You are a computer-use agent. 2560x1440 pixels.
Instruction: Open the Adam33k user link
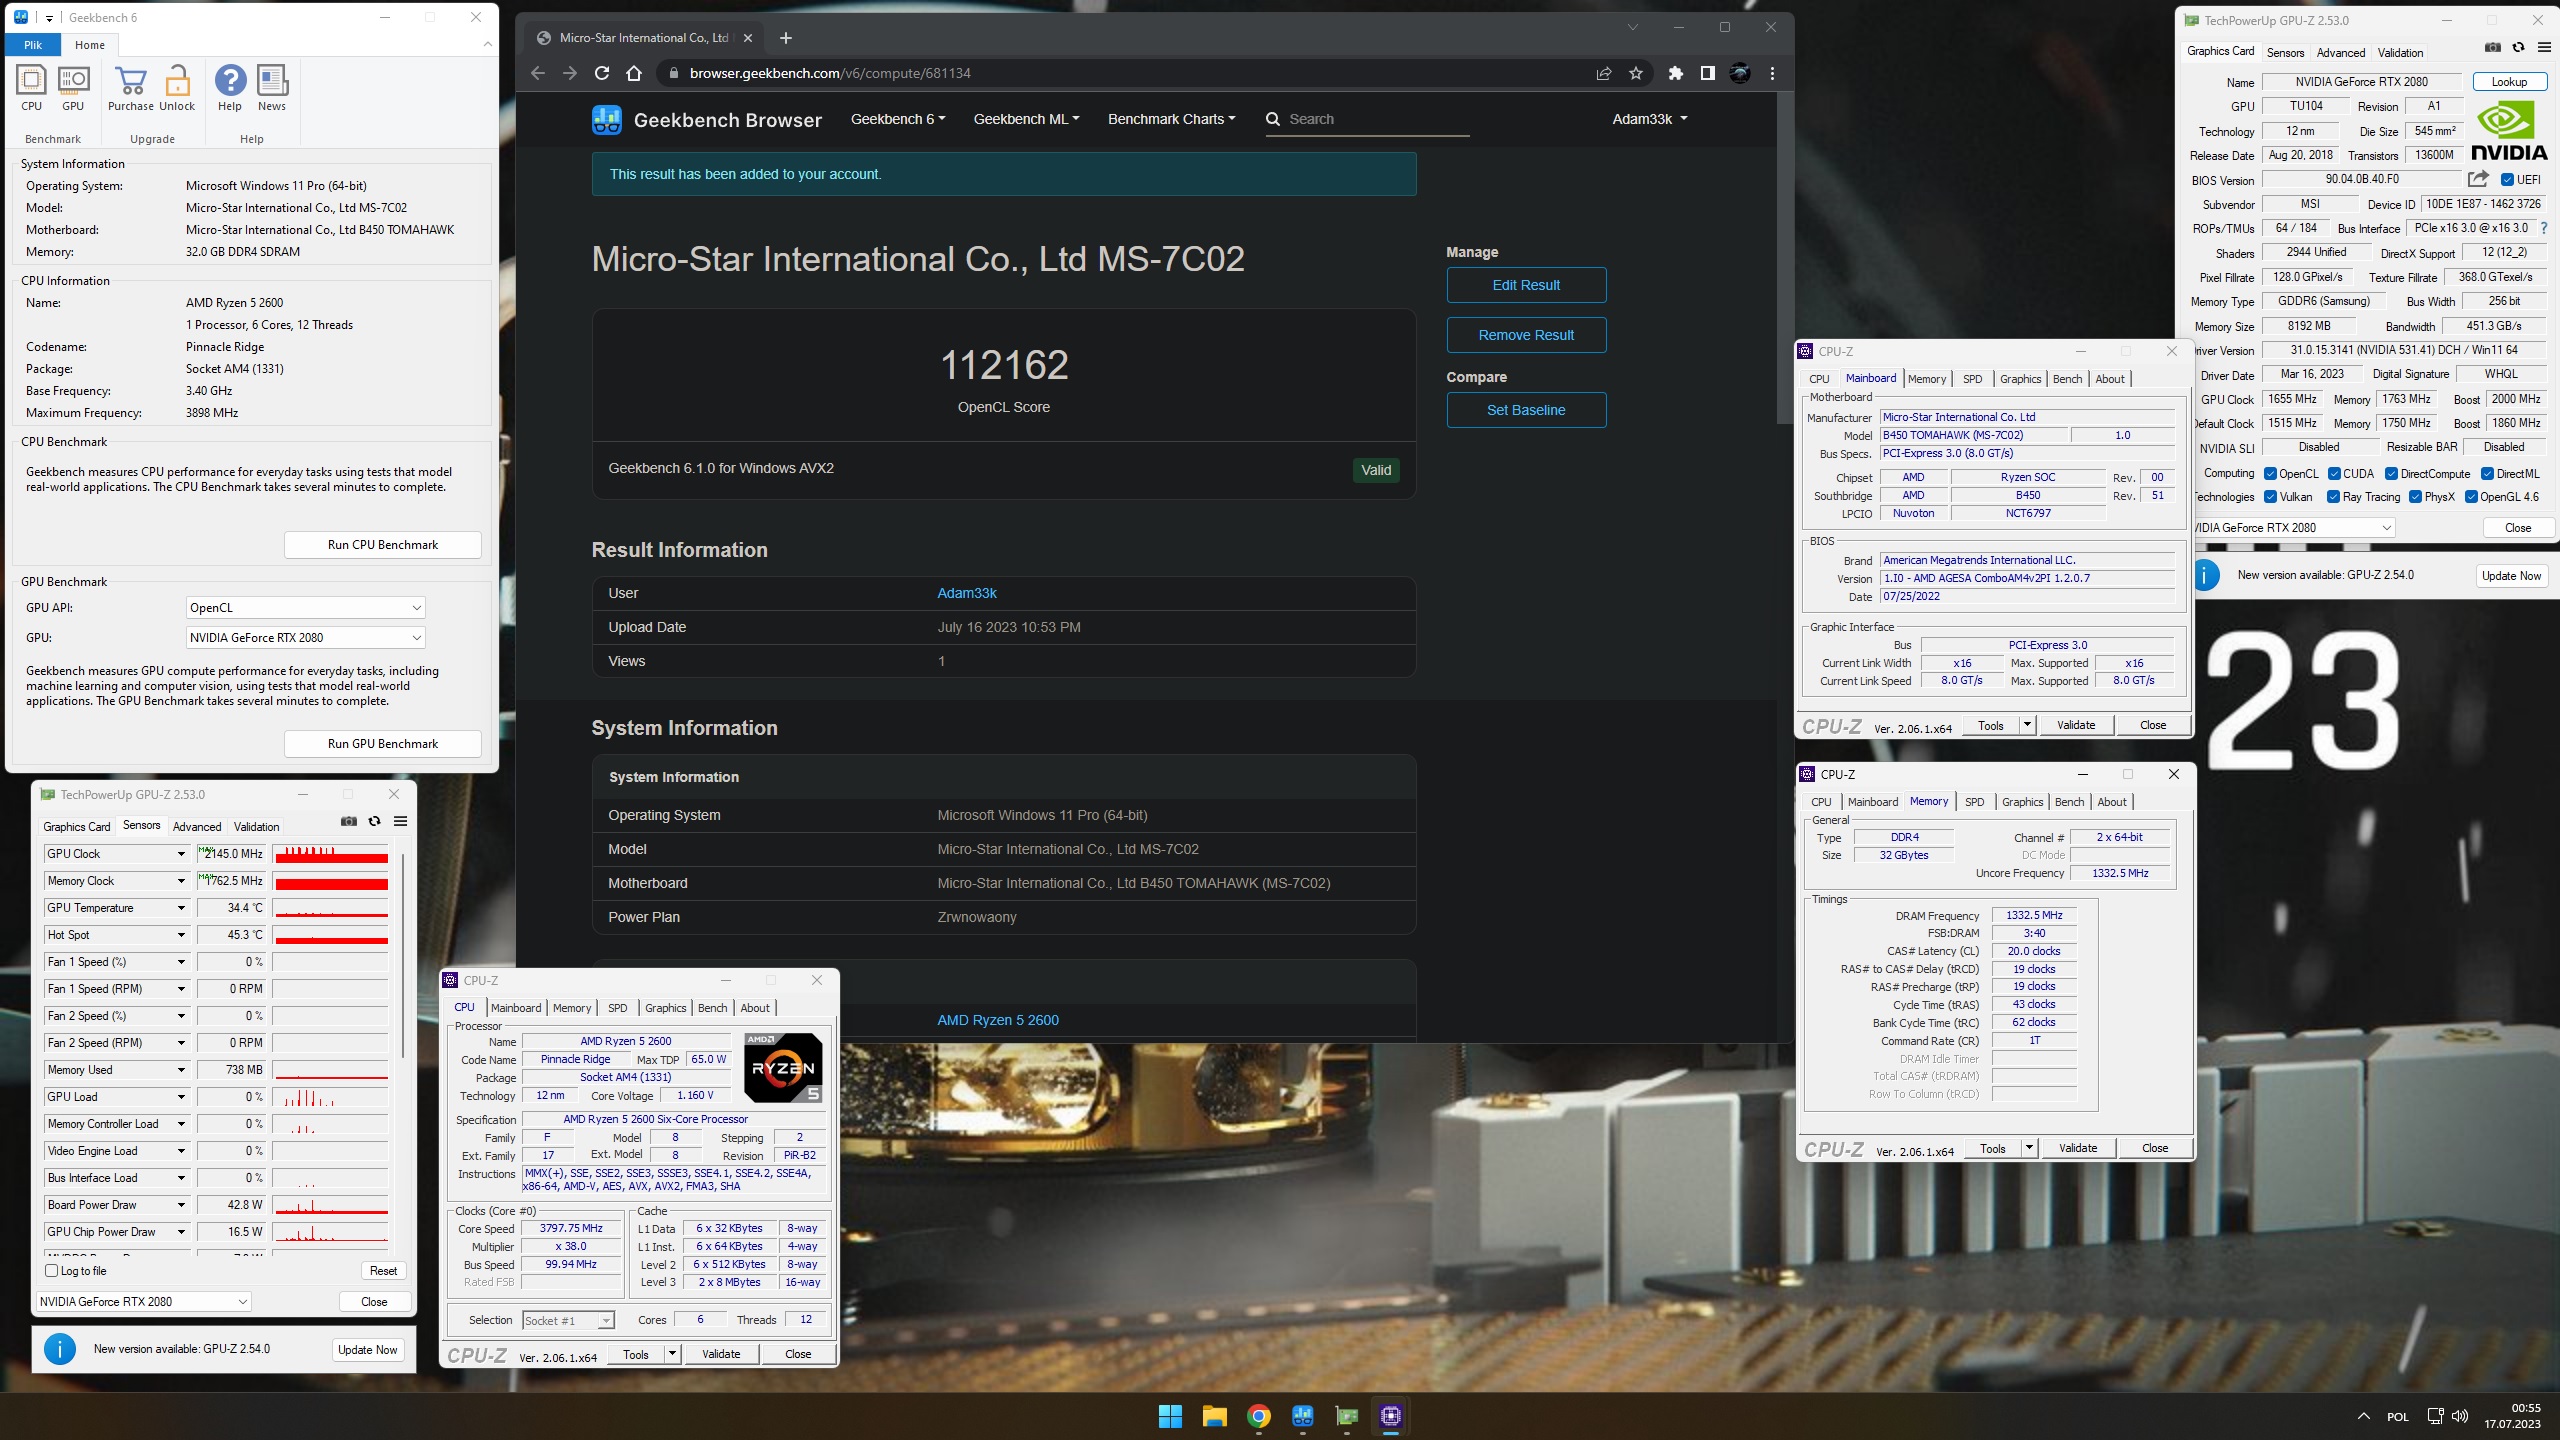coord(967,593)
